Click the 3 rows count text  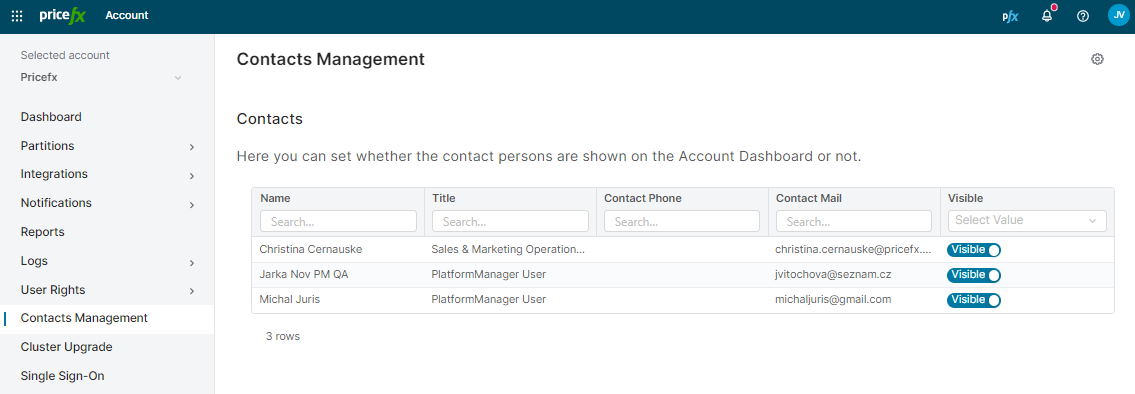tap(283, 336)
